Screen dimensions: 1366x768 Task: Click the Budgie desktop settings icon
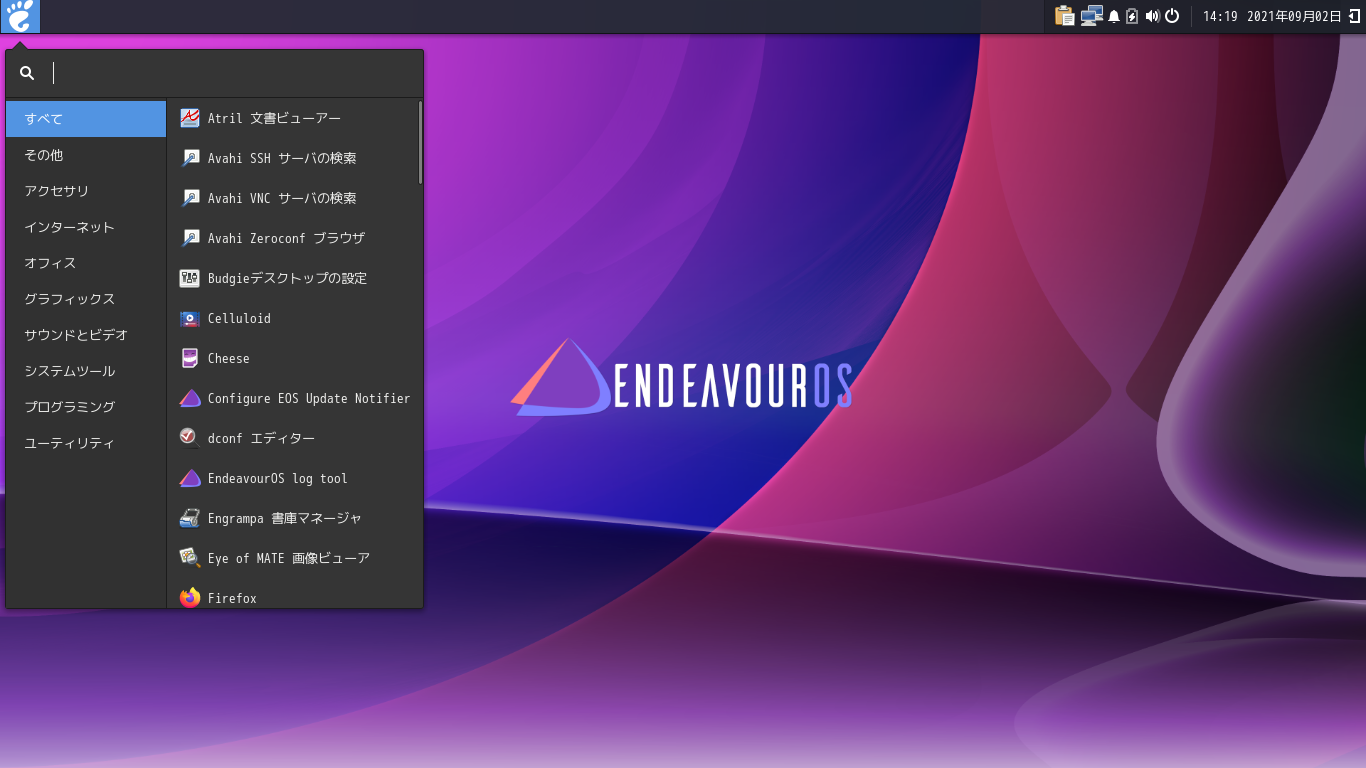pos(190,278)
